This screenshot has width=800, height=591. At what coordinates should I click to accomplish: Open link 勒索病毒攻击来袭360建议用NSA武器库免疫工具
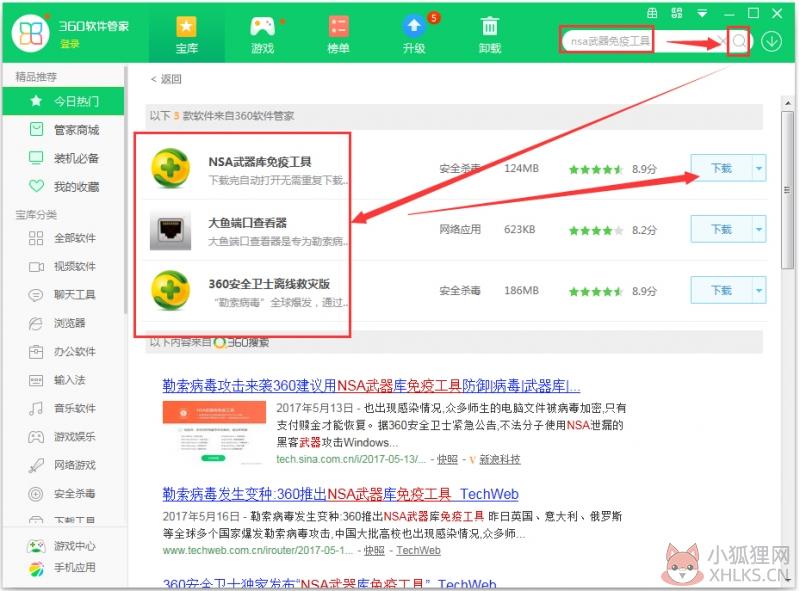[371, 386]
